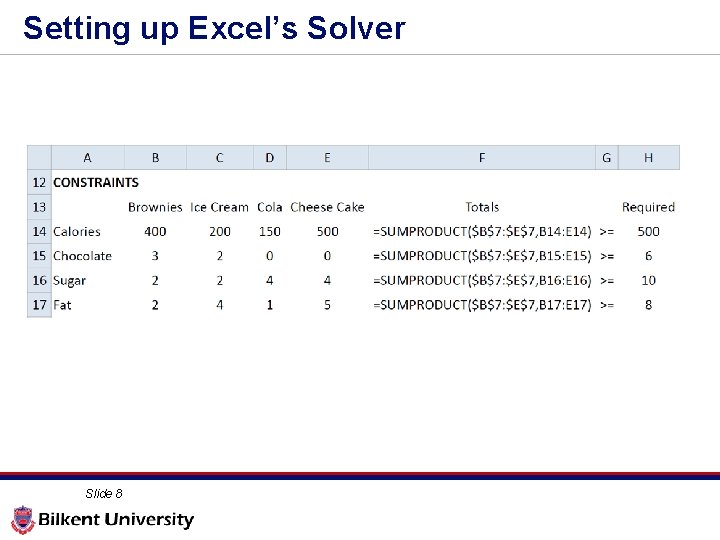The height and width of the screenshot is (540, 720).
Task: Click column H header
Action: click(648, 157)
